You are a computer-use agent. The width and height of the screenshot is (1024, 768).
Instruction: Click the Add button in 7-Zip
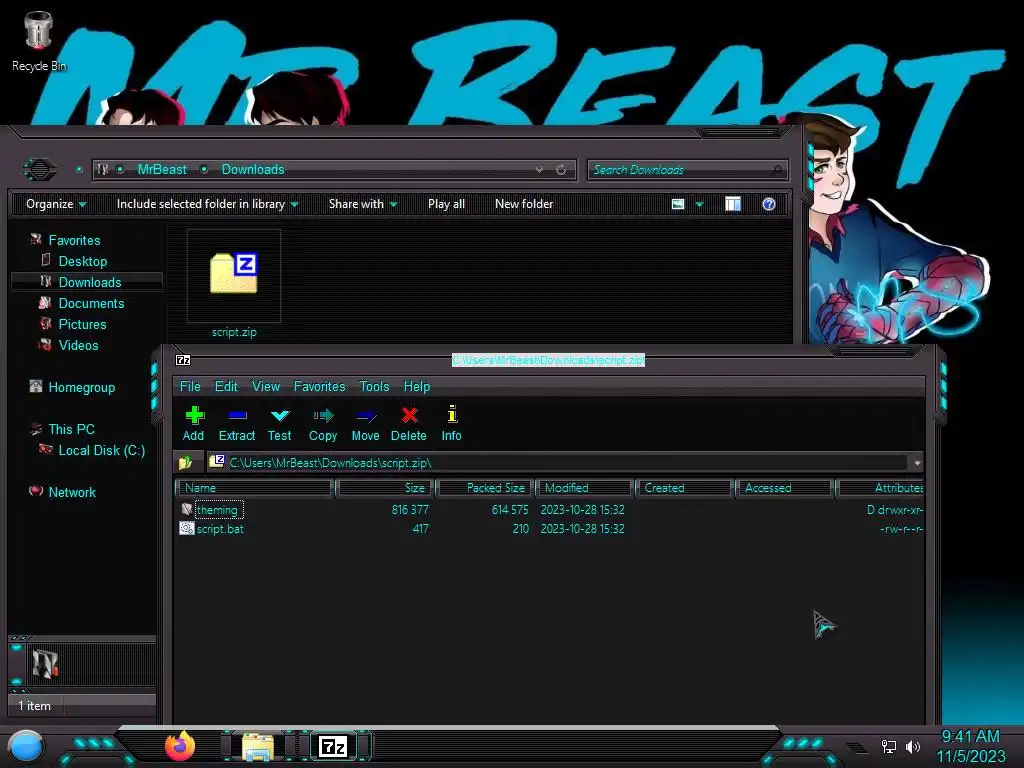click(x=194, y=424)
